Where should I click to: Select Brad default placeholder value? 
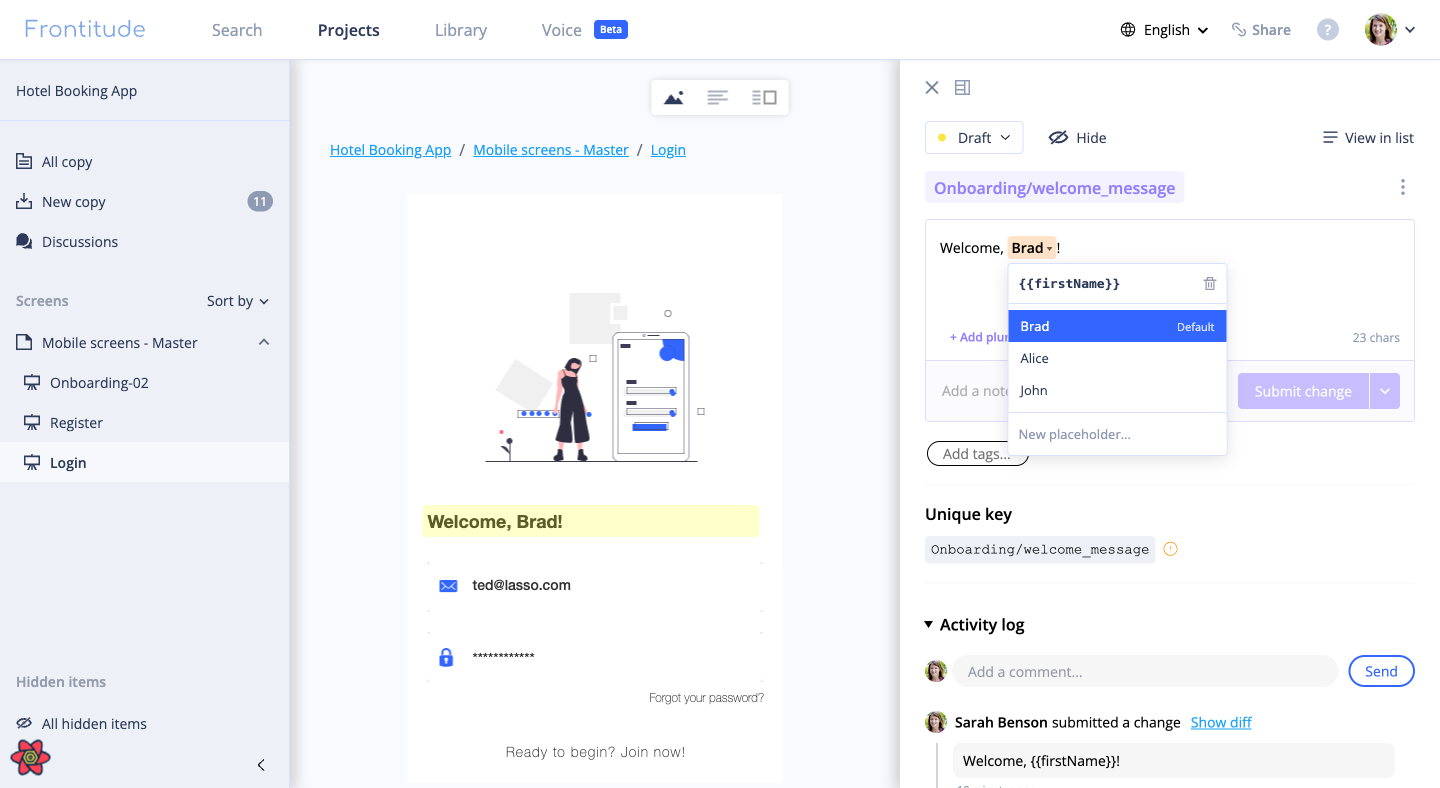point(1117,326)
